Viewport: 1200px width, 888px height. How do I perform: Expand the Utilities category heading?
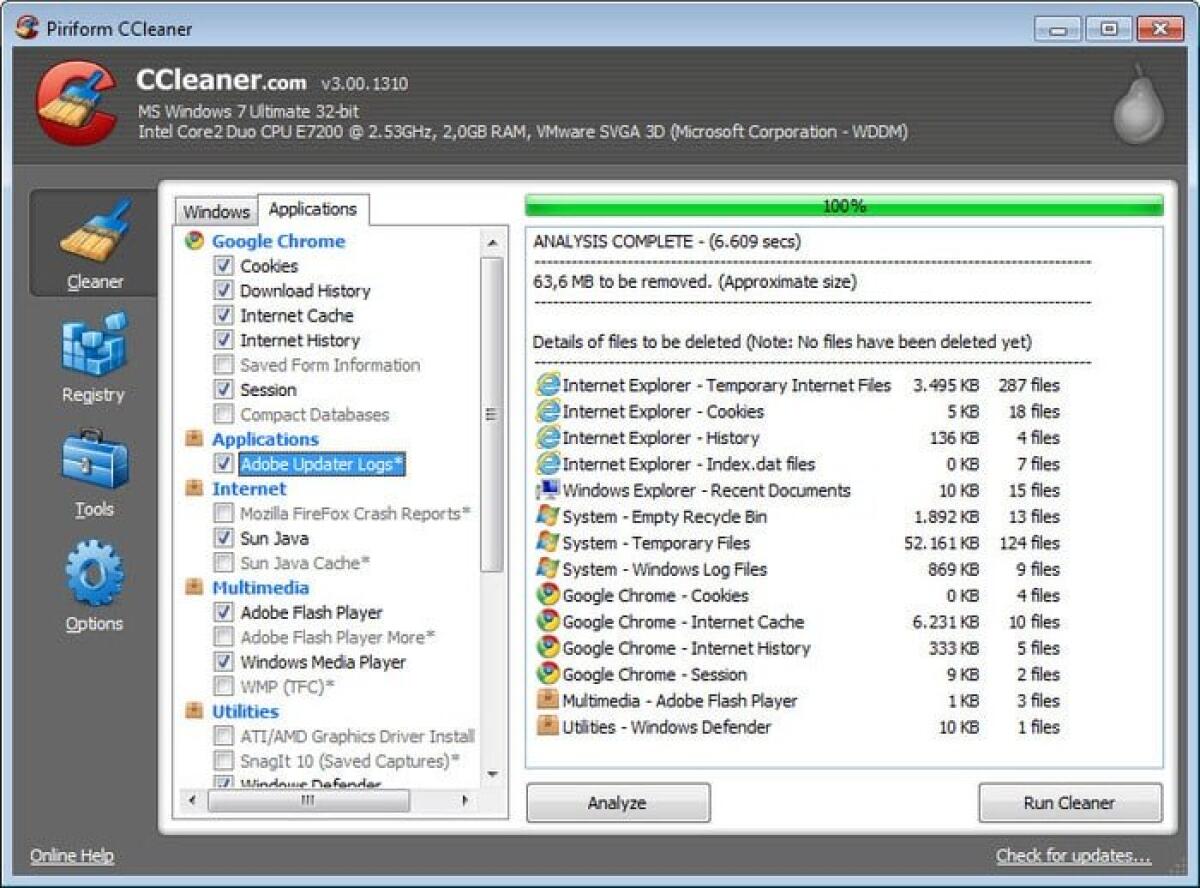tap(245, 711)
